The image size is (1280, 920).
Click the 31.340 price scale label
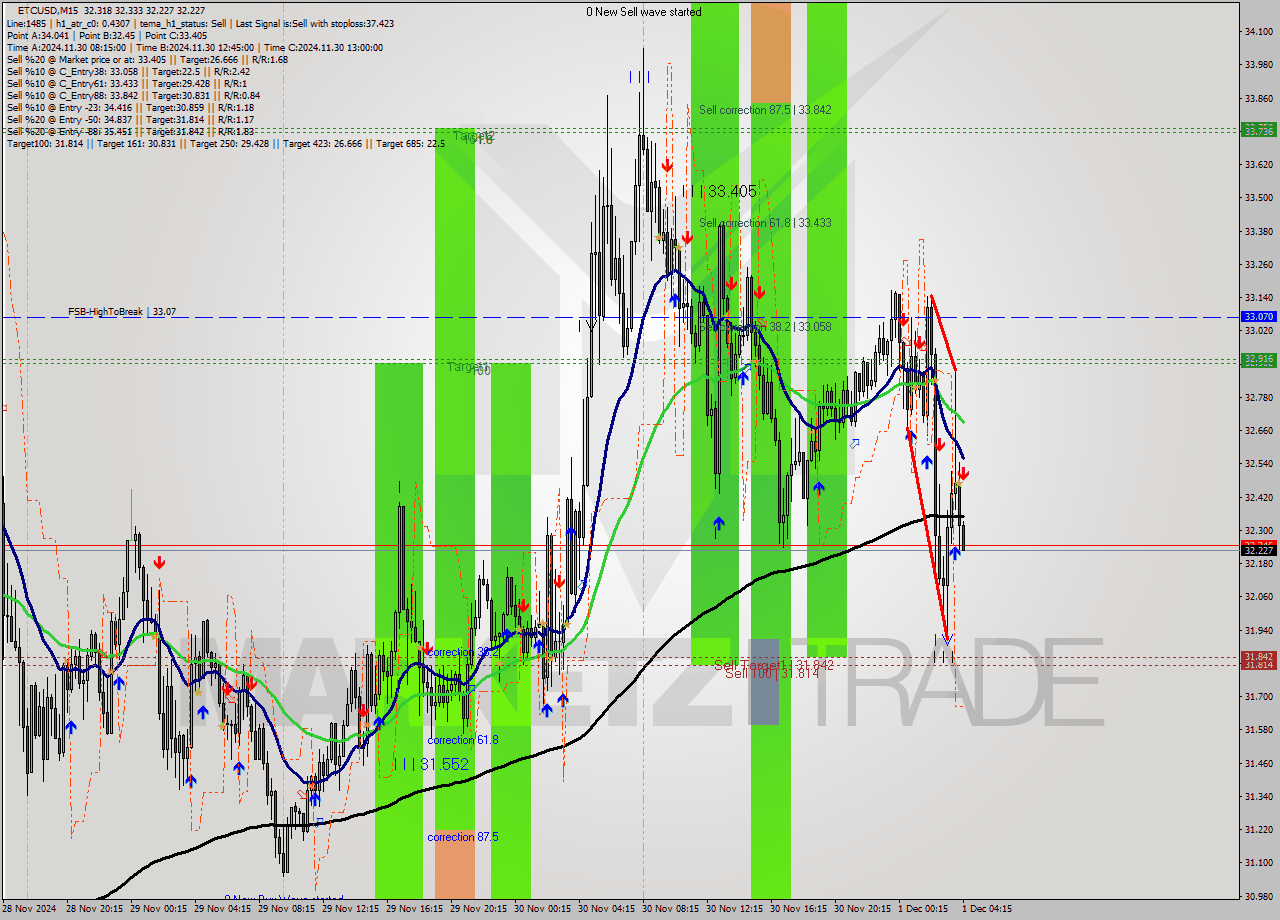[1258, 796]
